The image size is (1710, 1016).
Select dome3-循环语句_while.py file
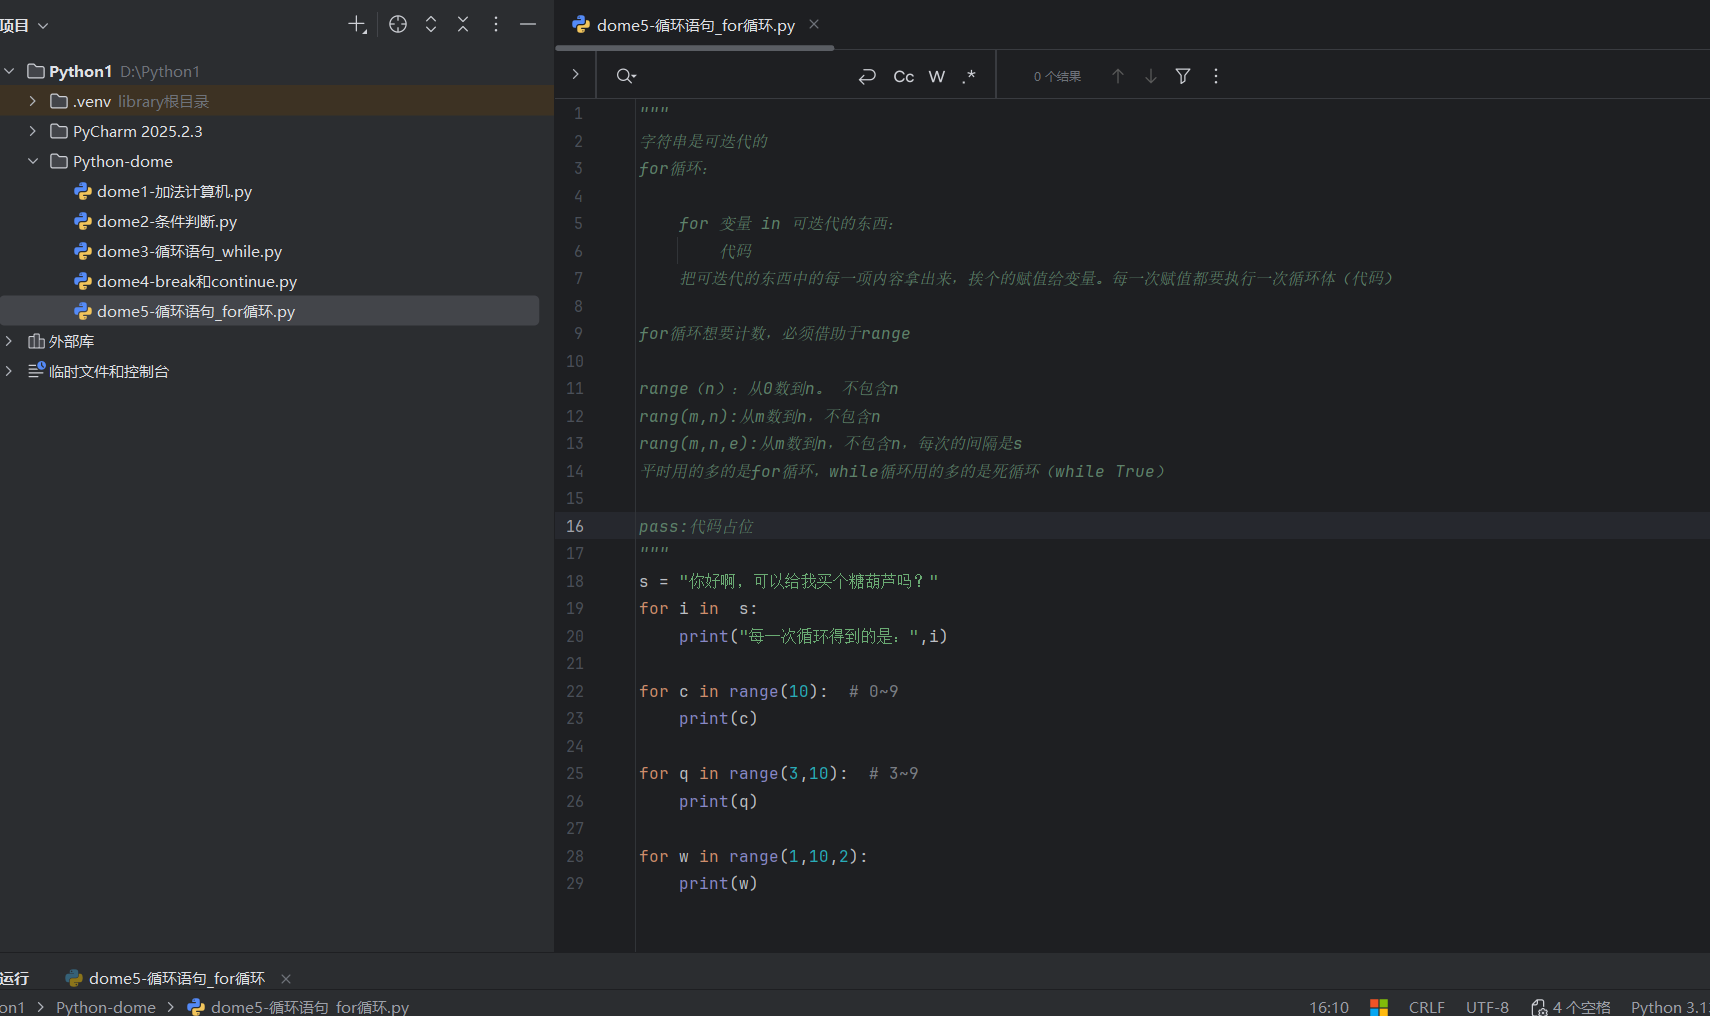pyautogui.click(x=189, y=251)
